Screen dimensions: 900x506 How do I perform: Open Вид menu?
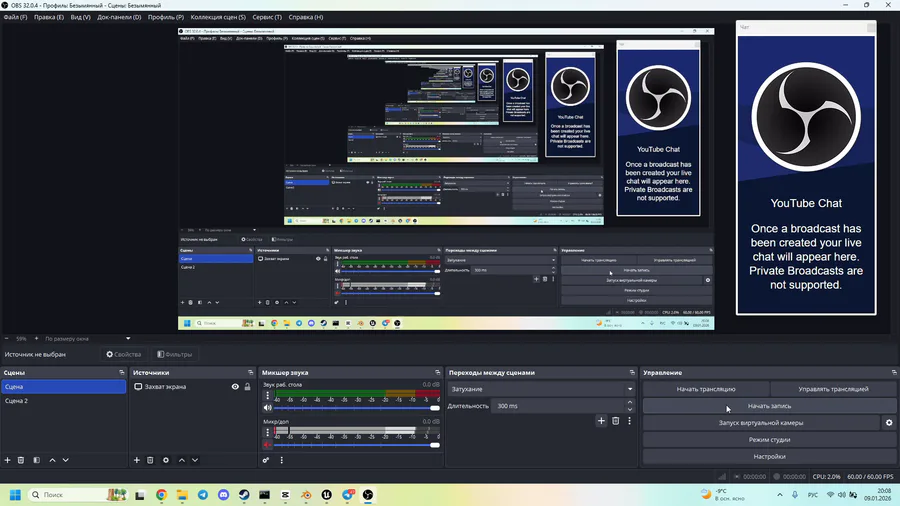80,17
